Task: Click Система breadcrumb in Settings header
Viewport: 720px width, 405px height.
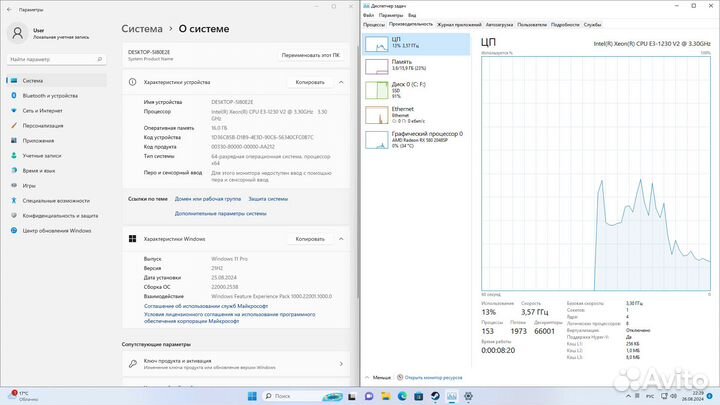Action: coord(142,28)
